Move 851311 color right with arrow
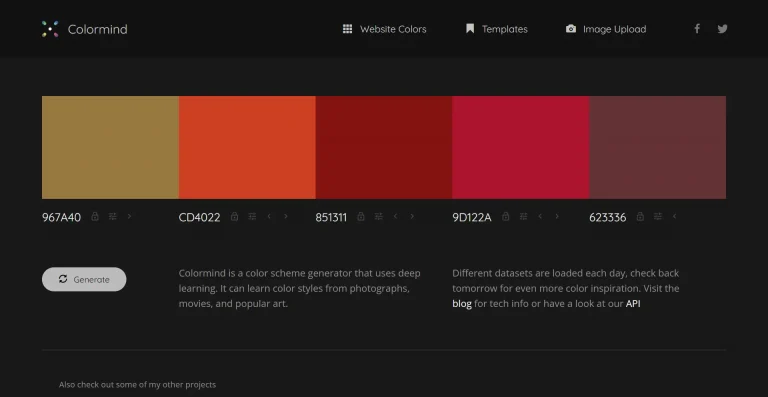The height and width of the screenshot is (397, 768). (412, 216)
